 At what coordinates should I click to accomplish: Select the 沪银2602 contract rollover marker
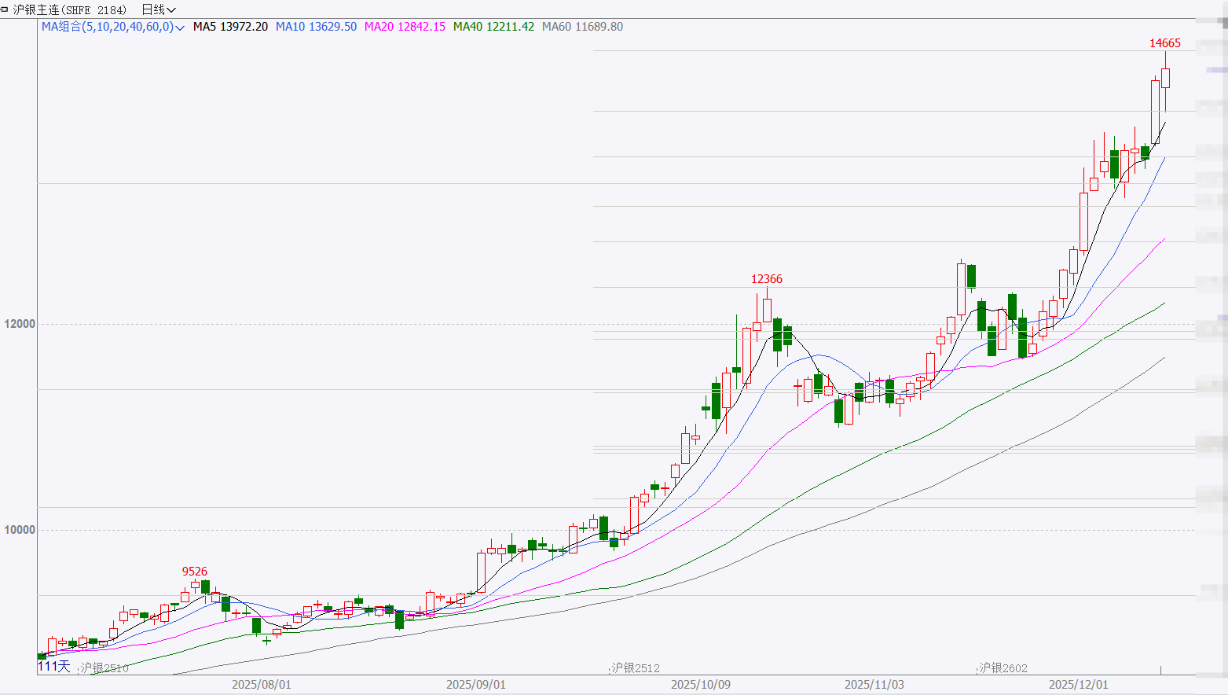1003,667
